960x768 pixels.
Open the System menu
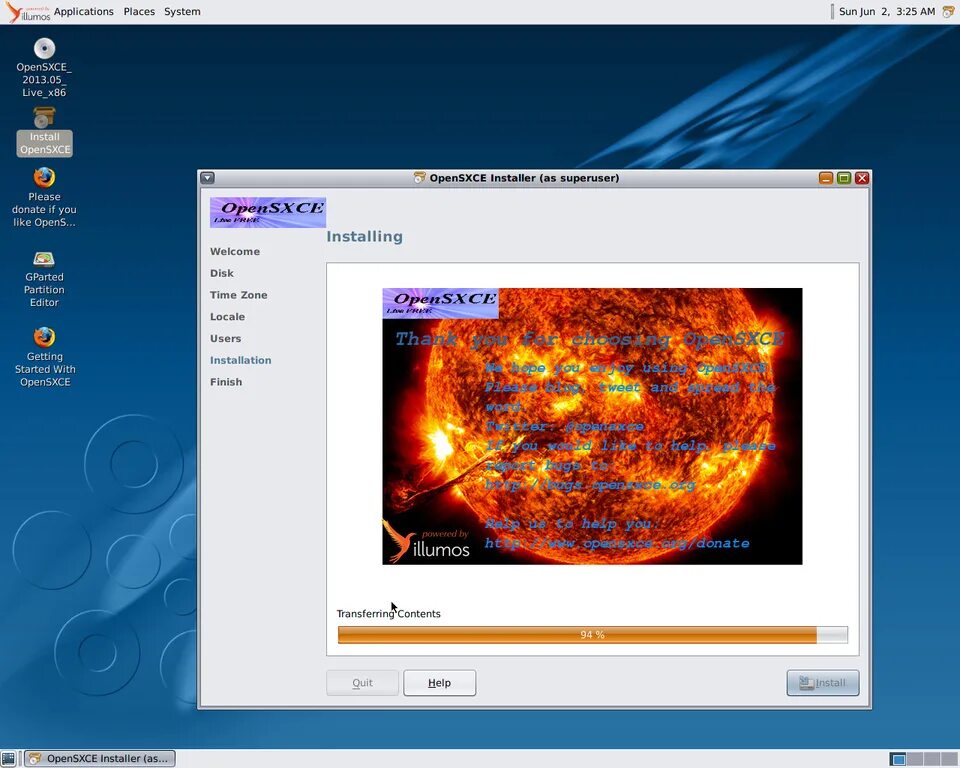pyautogui.click(x=182, y=12)
